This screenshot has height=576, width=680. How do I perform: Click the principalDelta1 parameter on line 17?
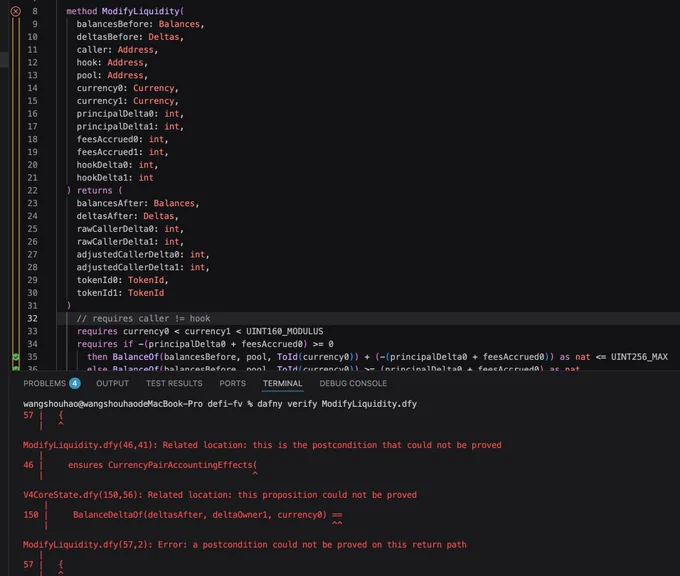[x=115, y=127]
